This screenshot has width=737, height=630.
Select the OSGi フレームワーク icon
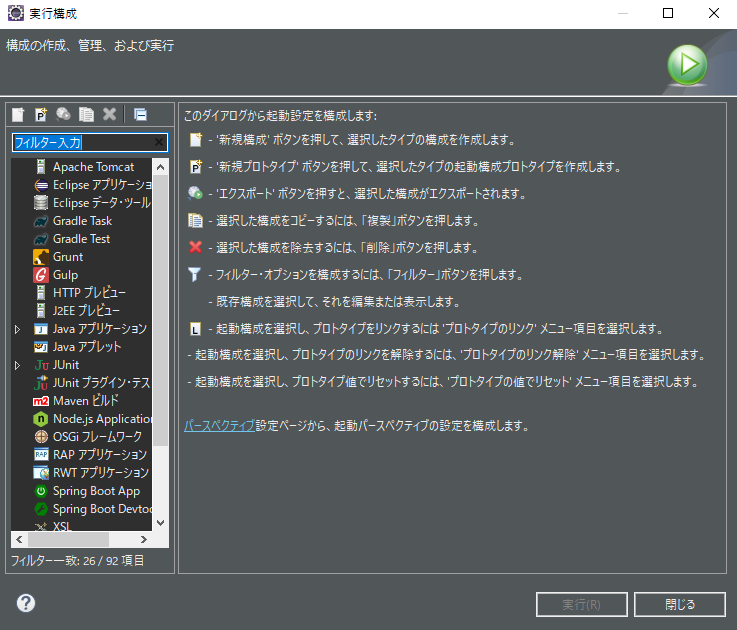pyautogui.click(x=41, y=436)
